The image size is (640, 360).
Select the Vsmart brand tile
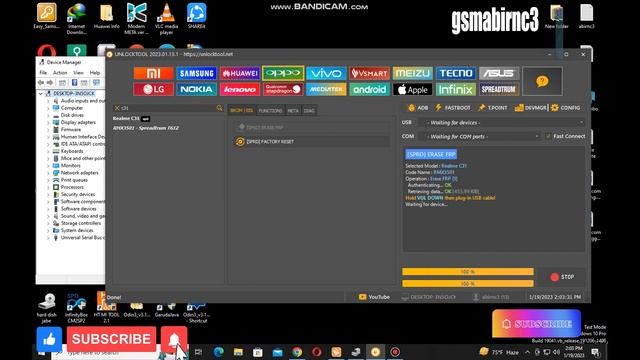369,73
